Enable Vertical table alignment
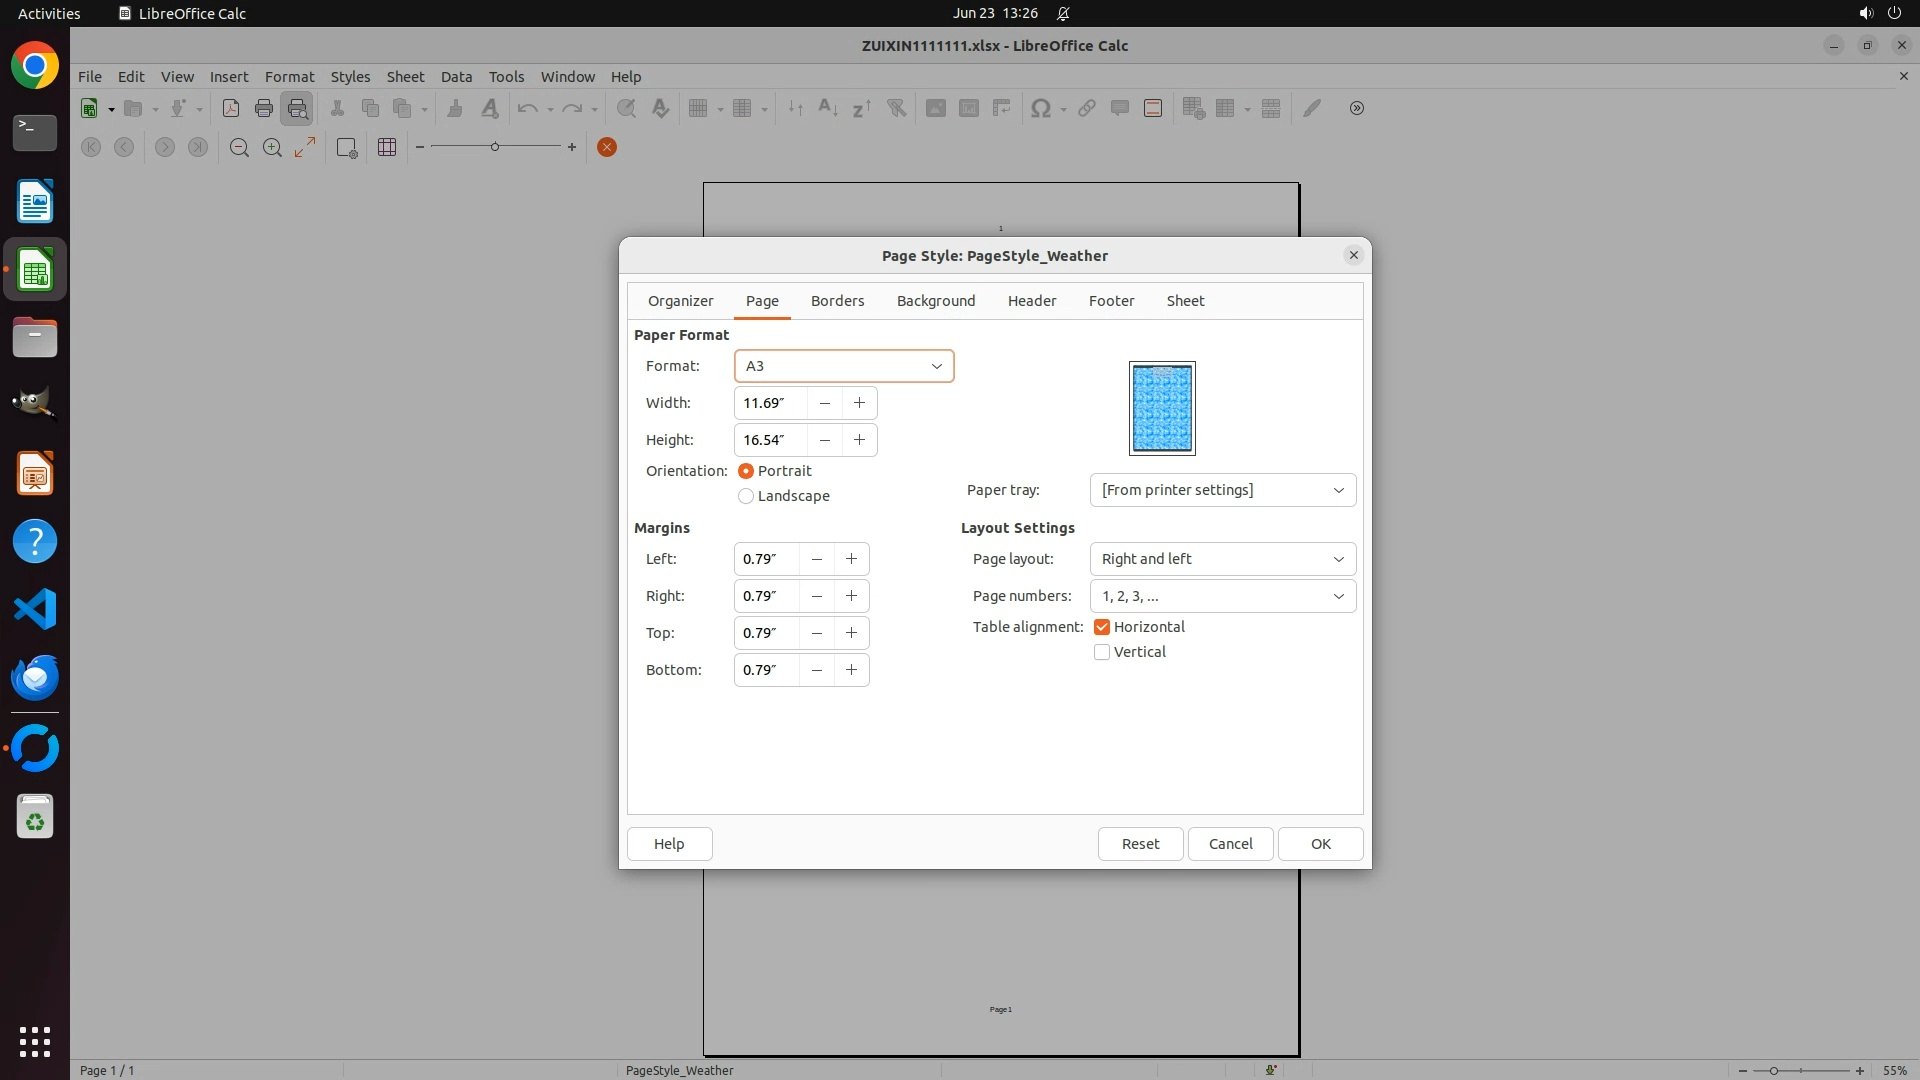This screenshot has width=1920, height=1080. (x=1102, y=652)
